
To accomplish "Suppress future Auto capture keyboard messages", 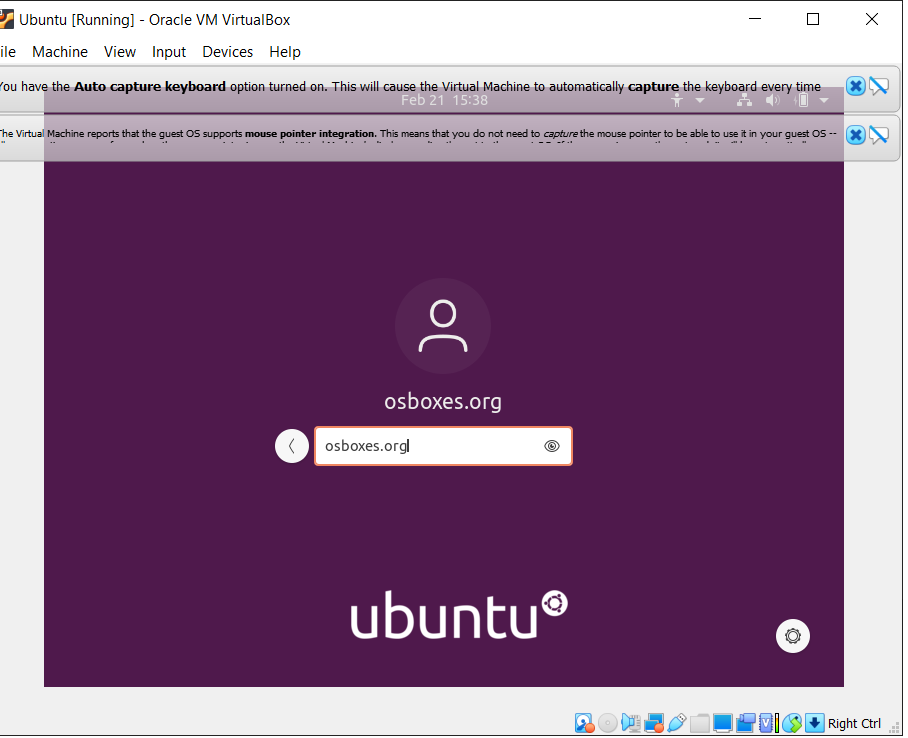I will pyautogui.click(x=878, y=86).
